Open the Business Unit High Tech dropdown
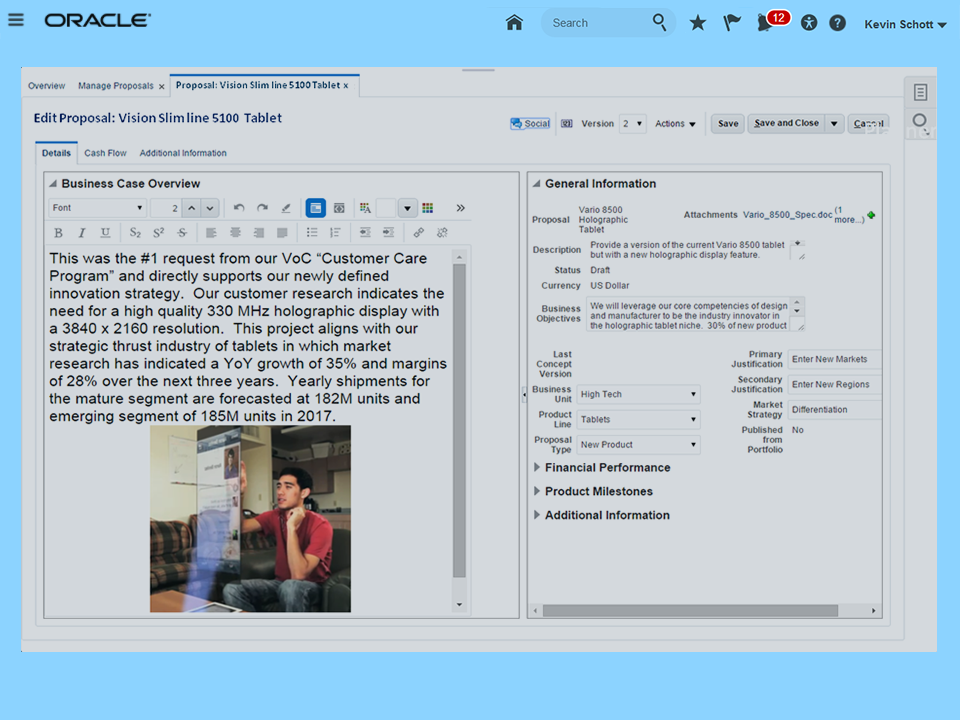The width and height of the screenshot is (960, 720). (639, 394)
